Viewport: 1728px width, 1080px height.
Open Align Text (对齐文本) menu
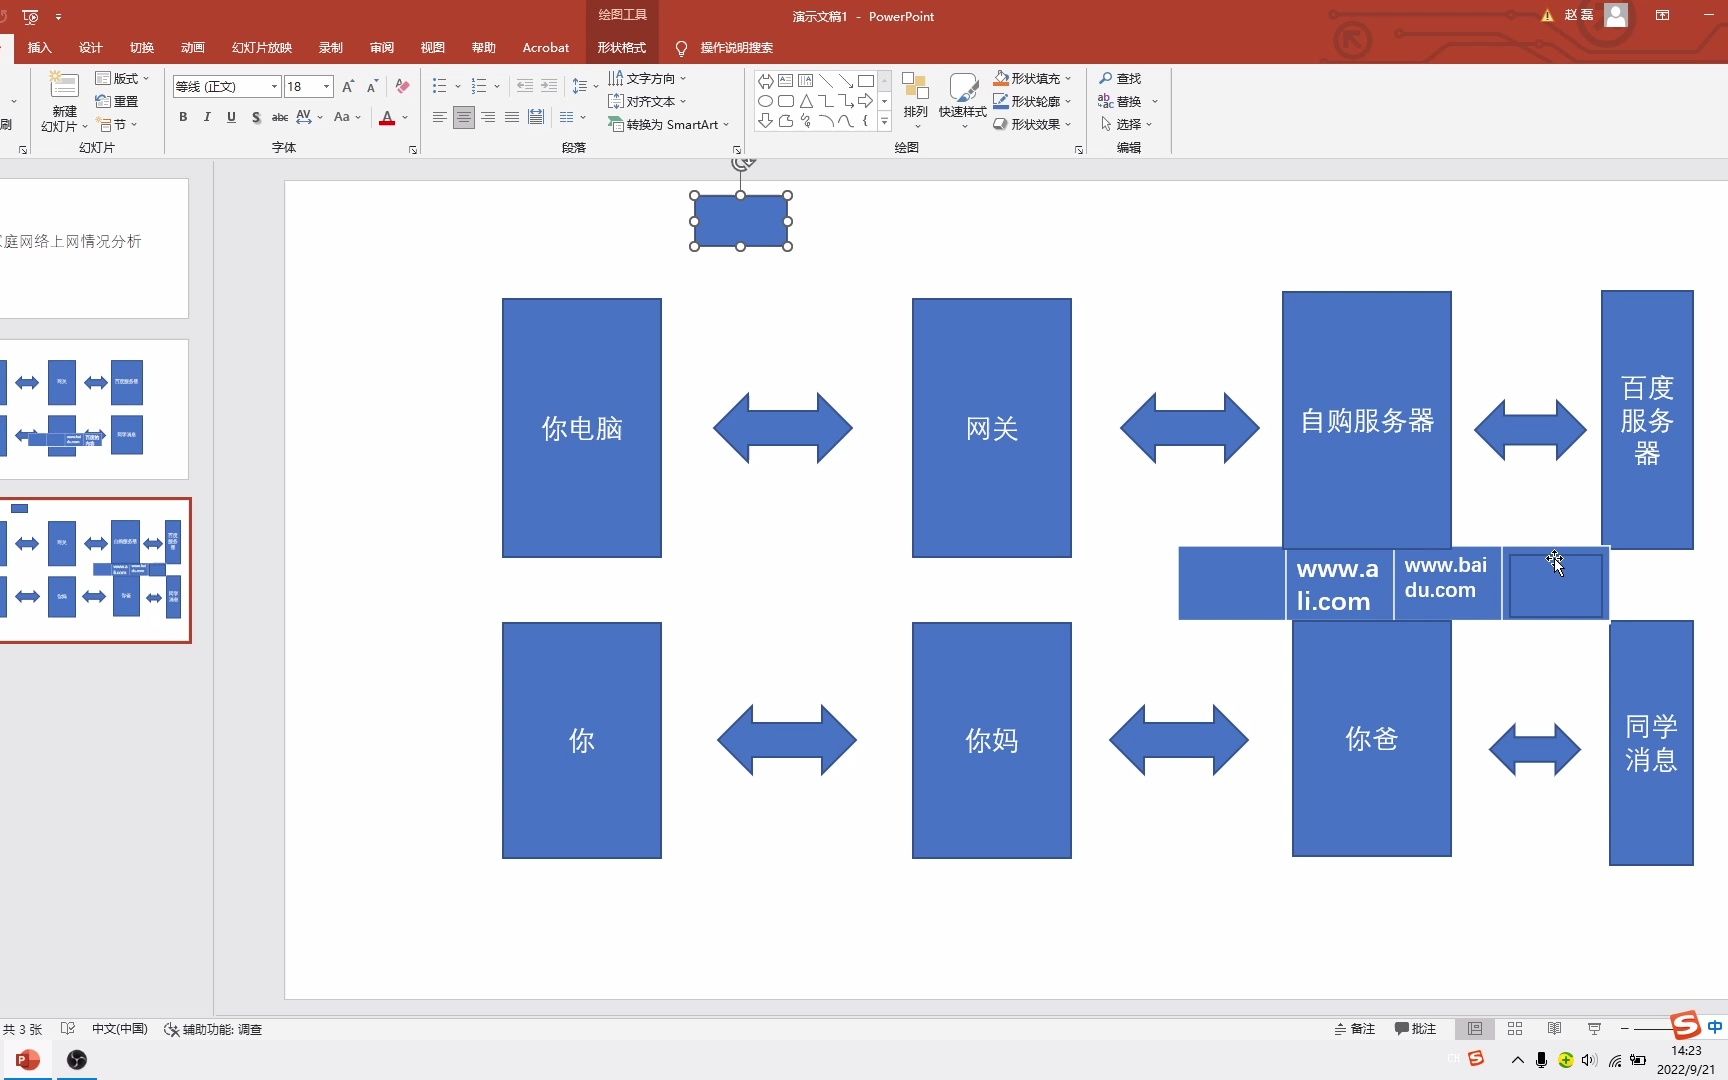[647, 101]
